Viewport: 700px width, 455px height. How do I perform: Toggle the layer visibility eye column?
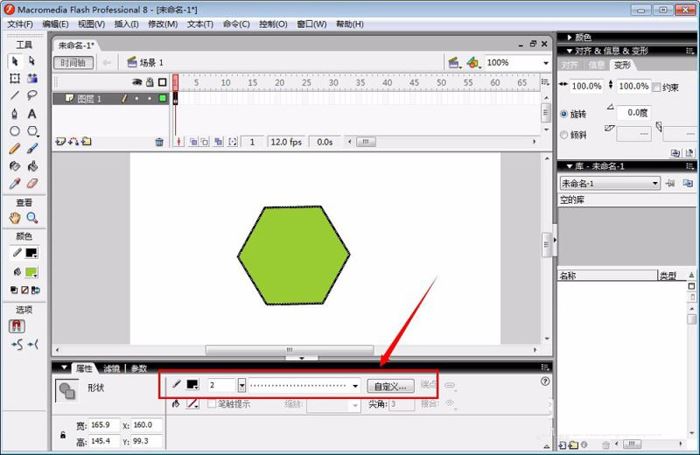[x=137, y=82]
